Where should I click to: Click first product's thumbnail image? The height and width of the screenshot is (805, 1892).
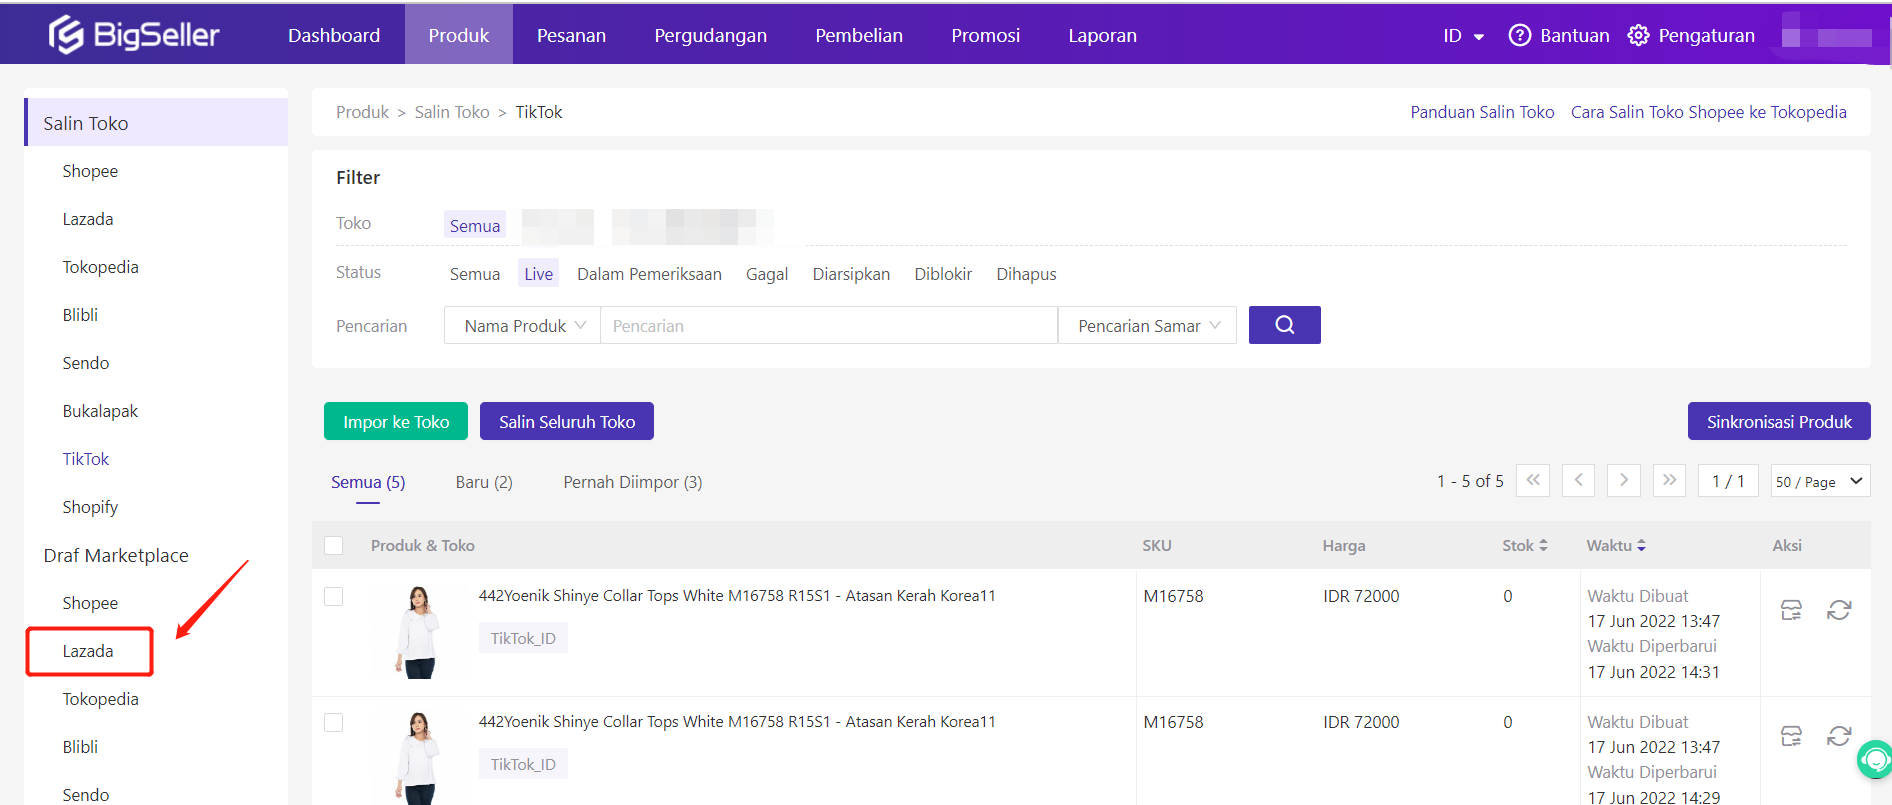418,632
